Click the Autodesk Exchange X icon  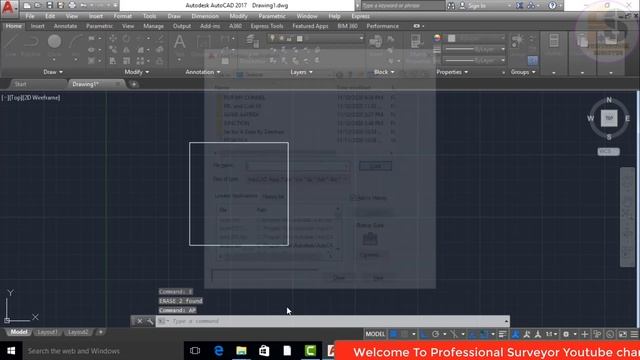pos(520,6)
